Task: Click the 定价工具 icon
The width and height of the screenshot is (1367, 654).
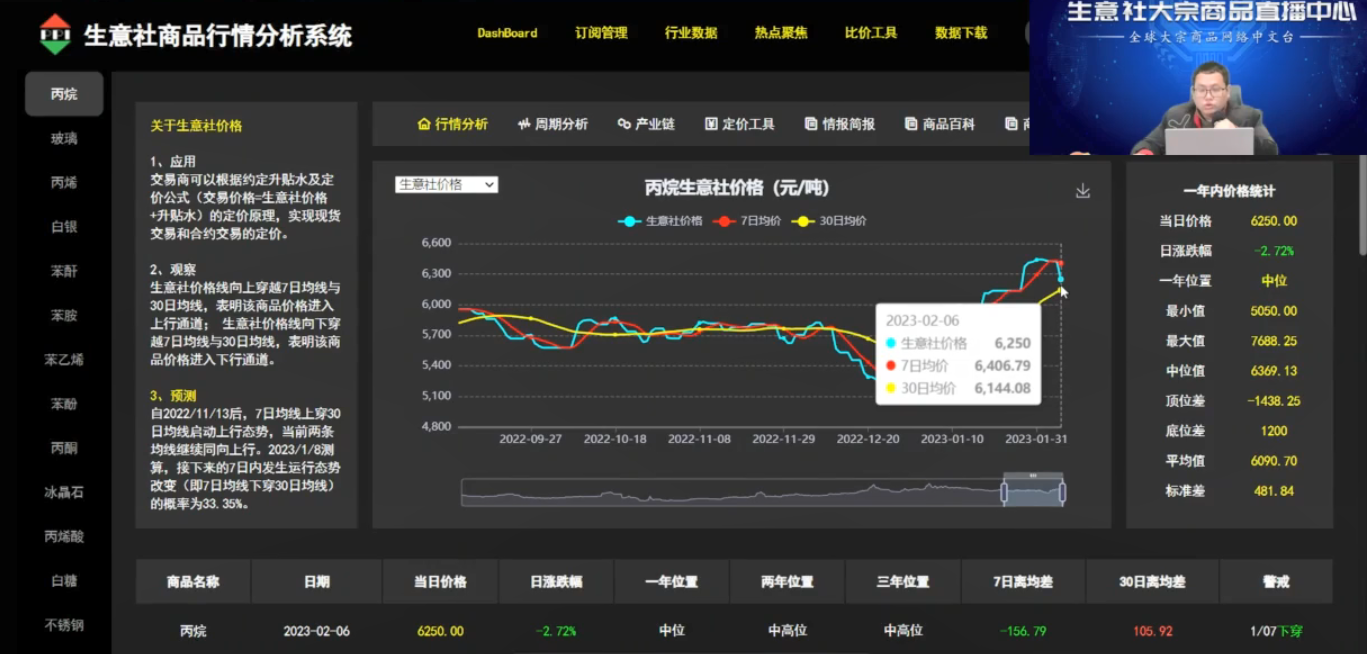Action: [711, 124]
